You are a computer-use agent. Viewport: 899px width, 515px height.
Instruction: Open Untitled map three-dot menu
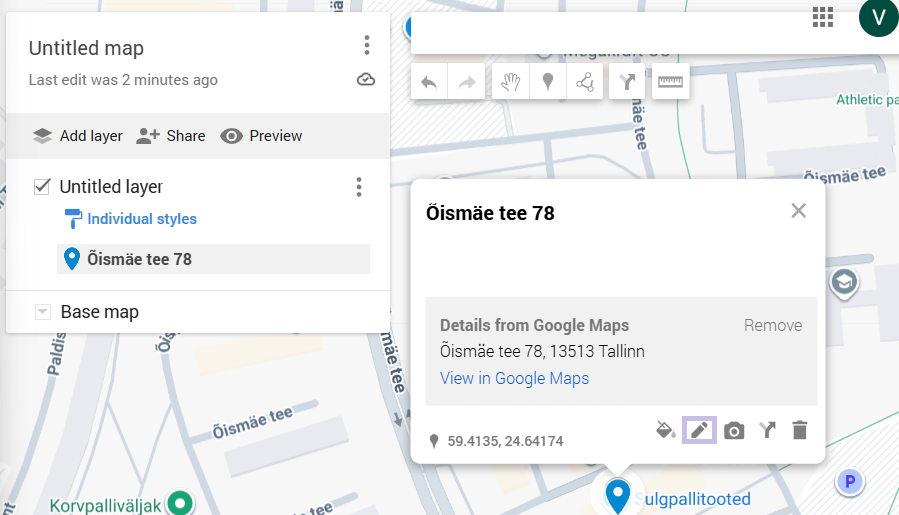click(x=367, y=45)
